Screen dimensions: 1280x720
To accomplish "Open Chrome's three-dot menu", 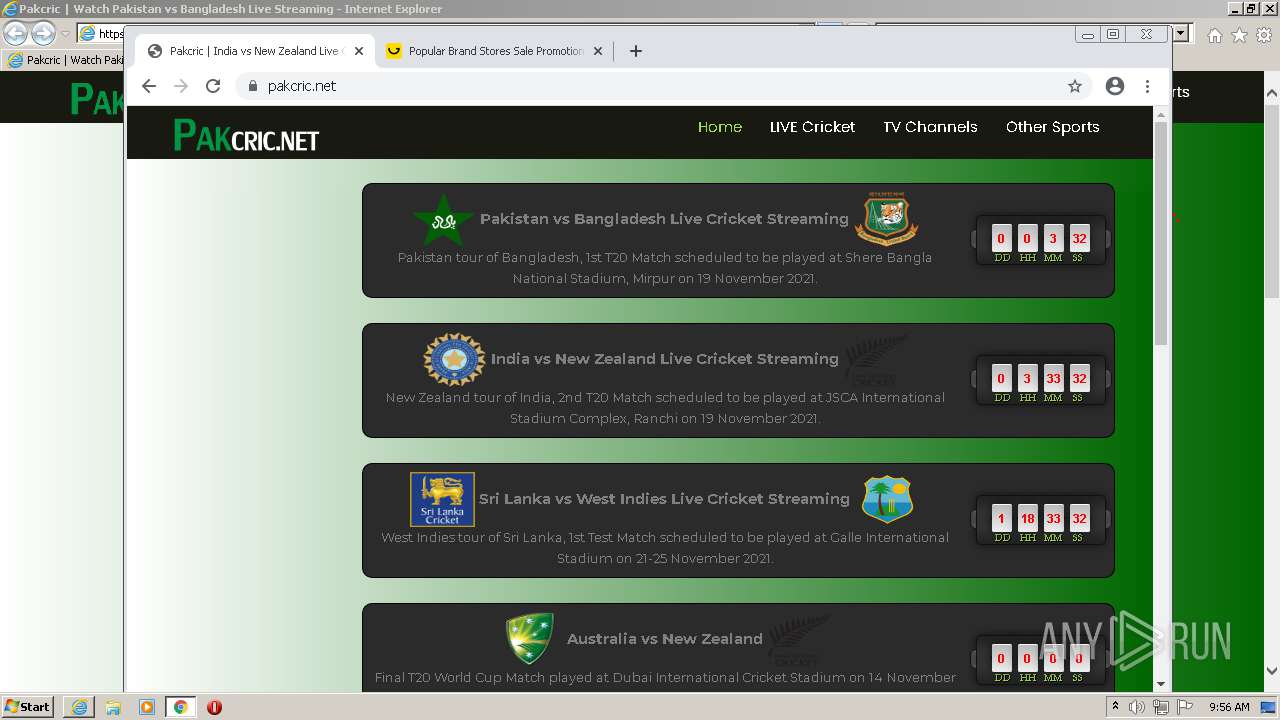I will point(1147,86).
